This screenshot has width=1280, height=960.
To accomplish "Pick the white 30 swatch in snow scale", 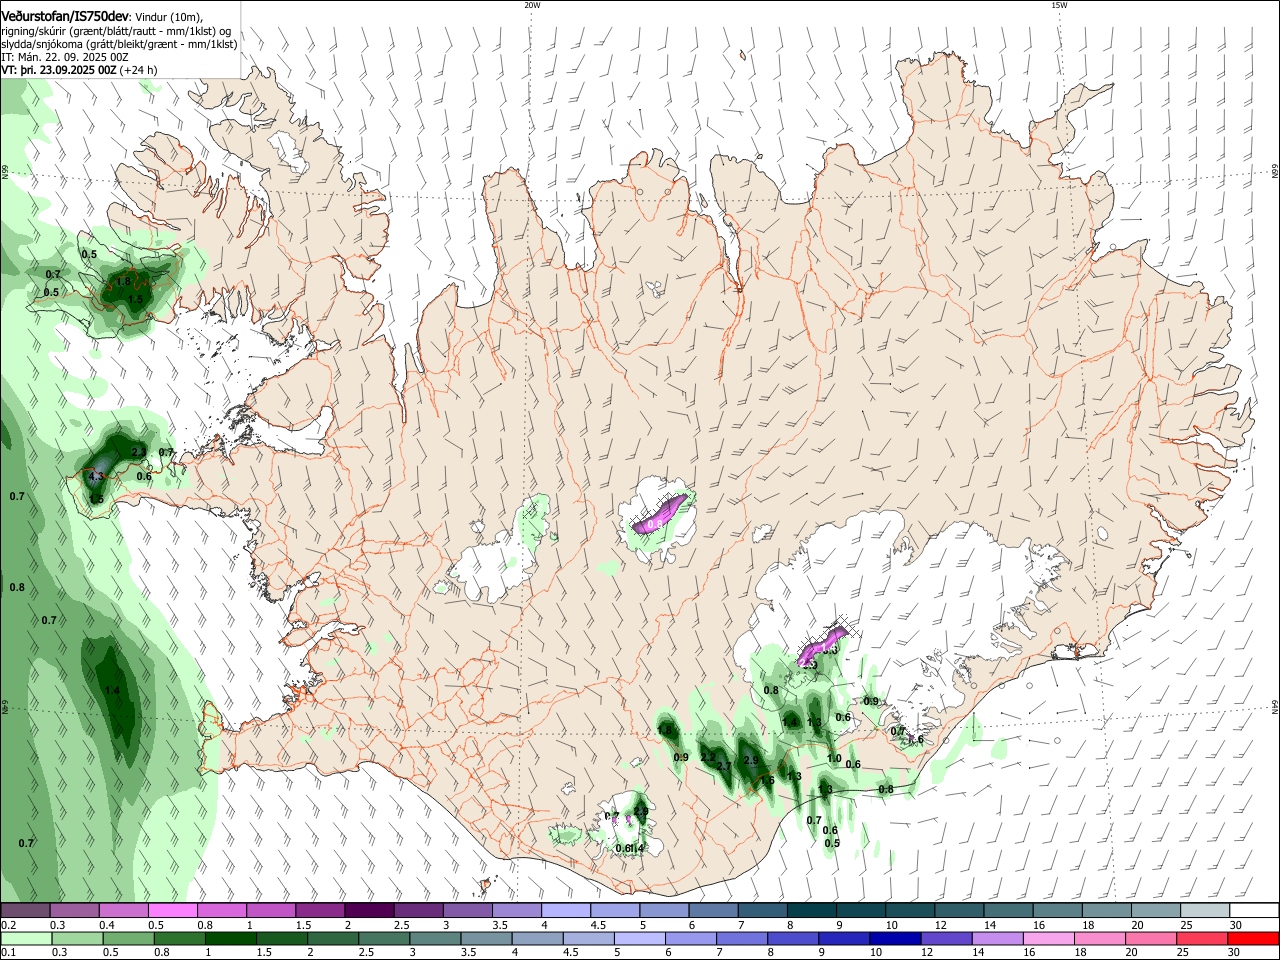I will [1254, 911].
